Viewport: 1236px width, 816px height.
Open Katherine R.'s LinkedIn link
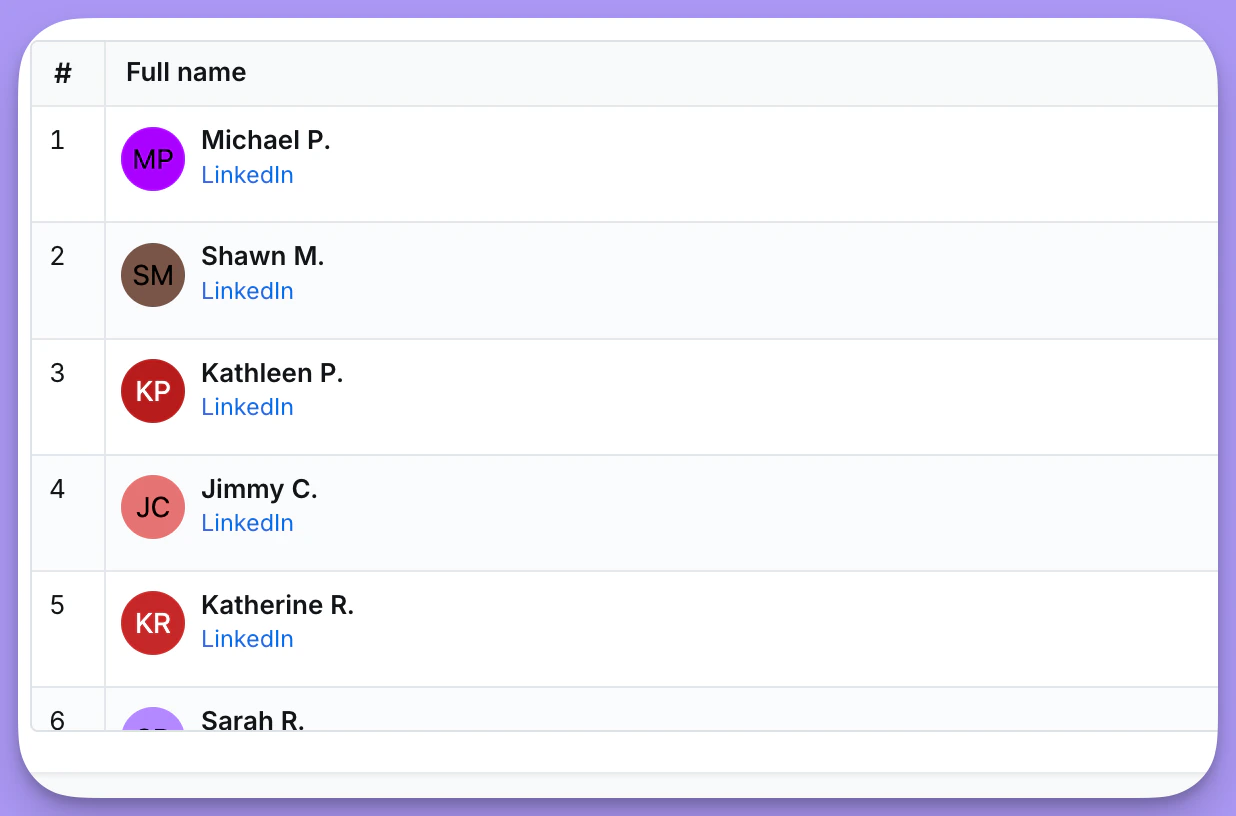tap(247, 639)
